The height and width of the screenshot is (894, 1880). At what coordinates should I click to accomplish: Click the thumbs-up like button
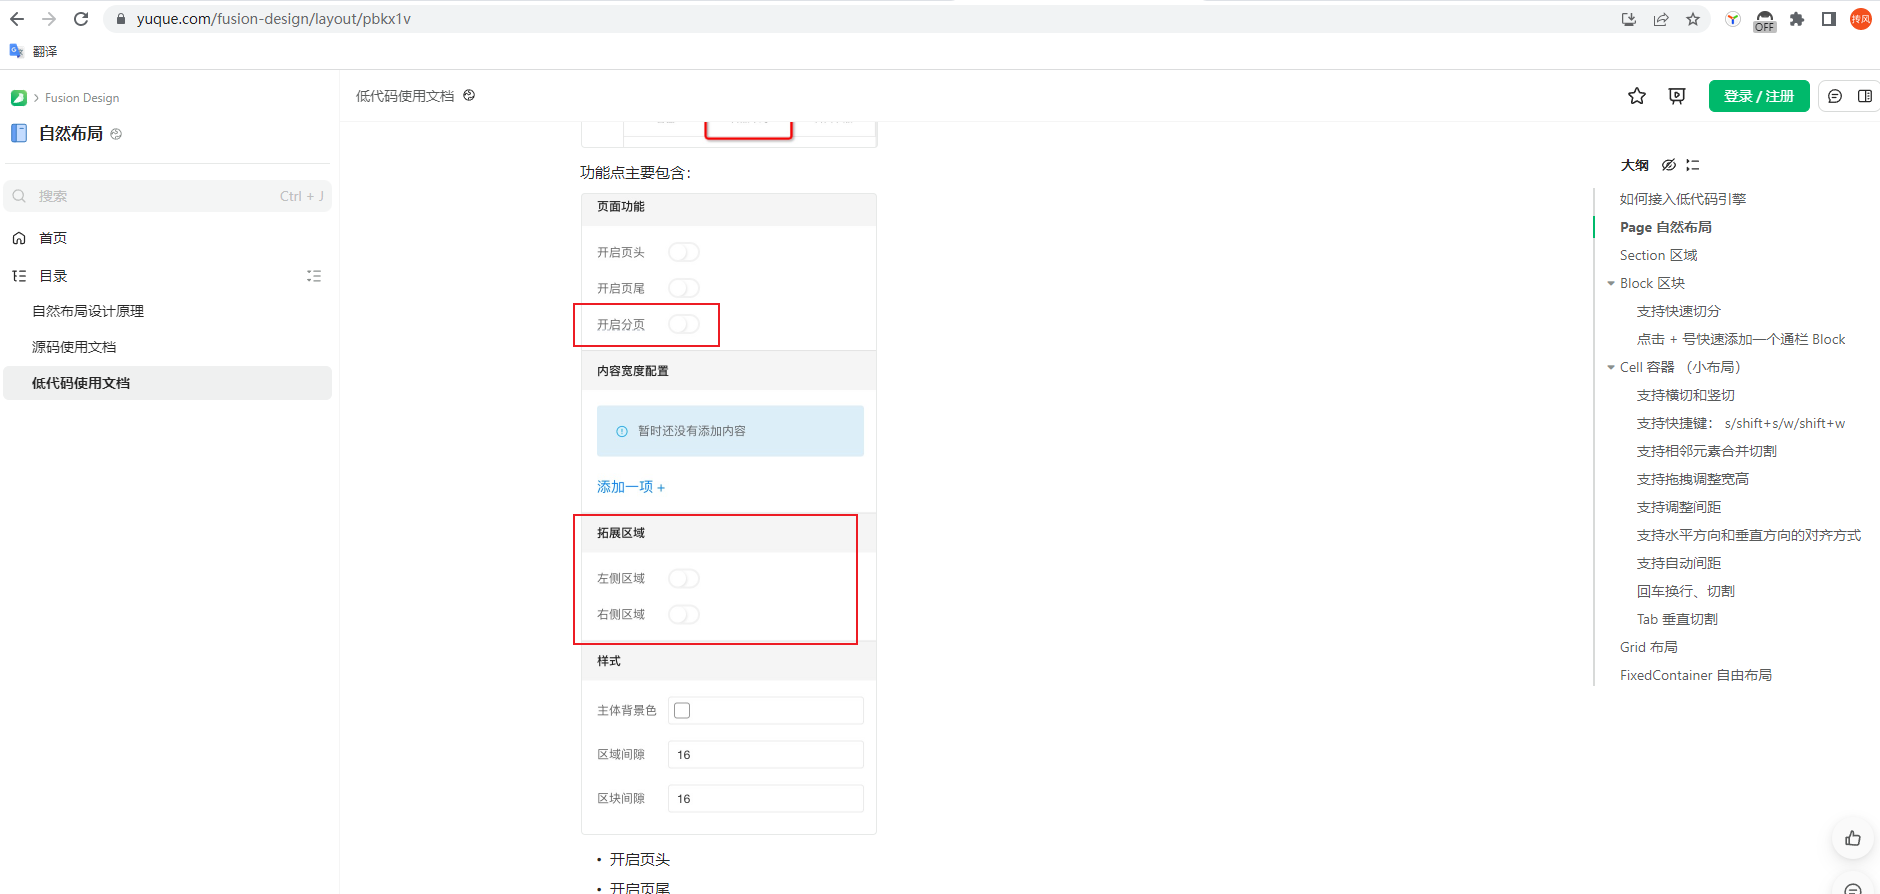[x=1853, y=838]
